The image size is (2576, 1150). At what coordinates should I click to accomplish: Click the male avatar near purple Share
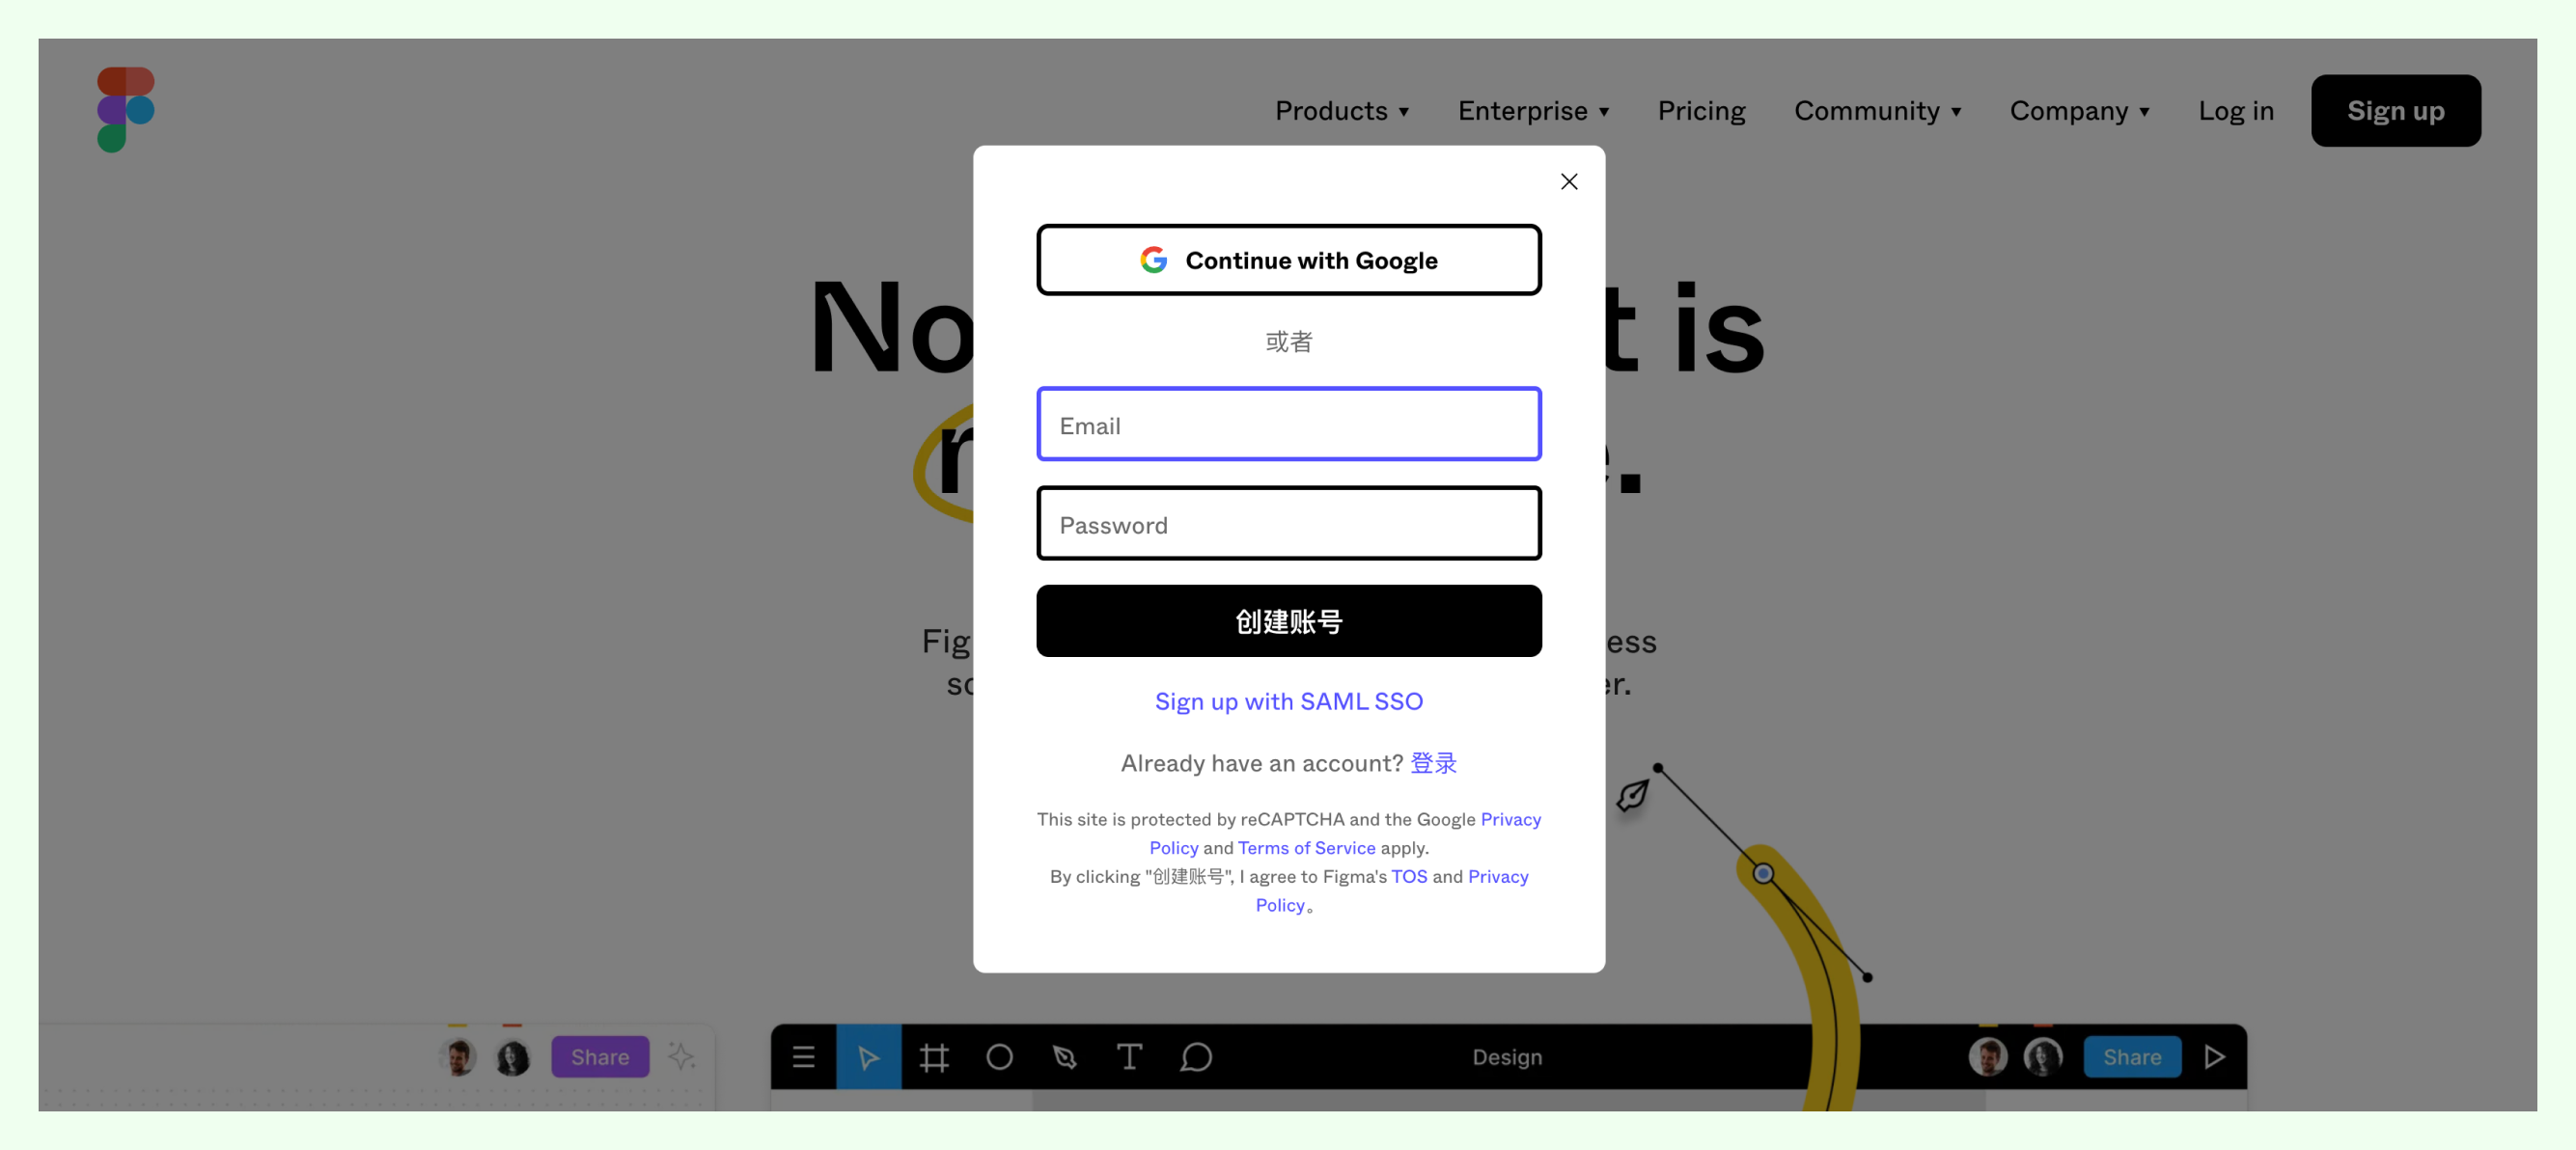pos(458,1057)
